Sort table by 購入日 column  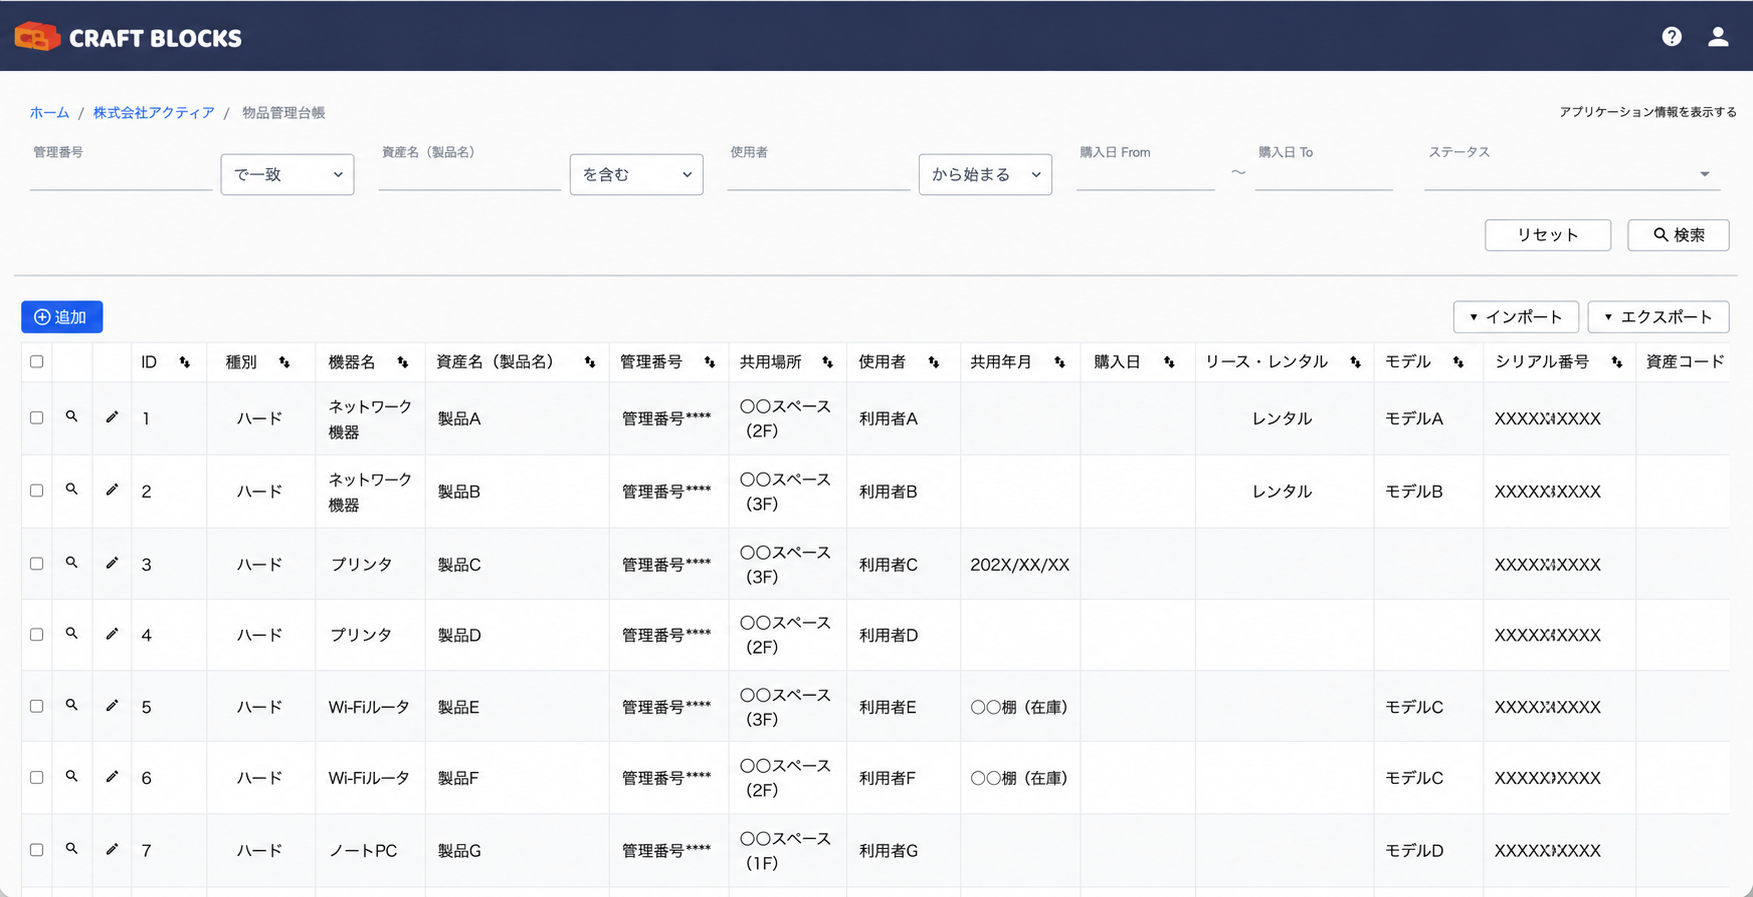point(1169,362)
